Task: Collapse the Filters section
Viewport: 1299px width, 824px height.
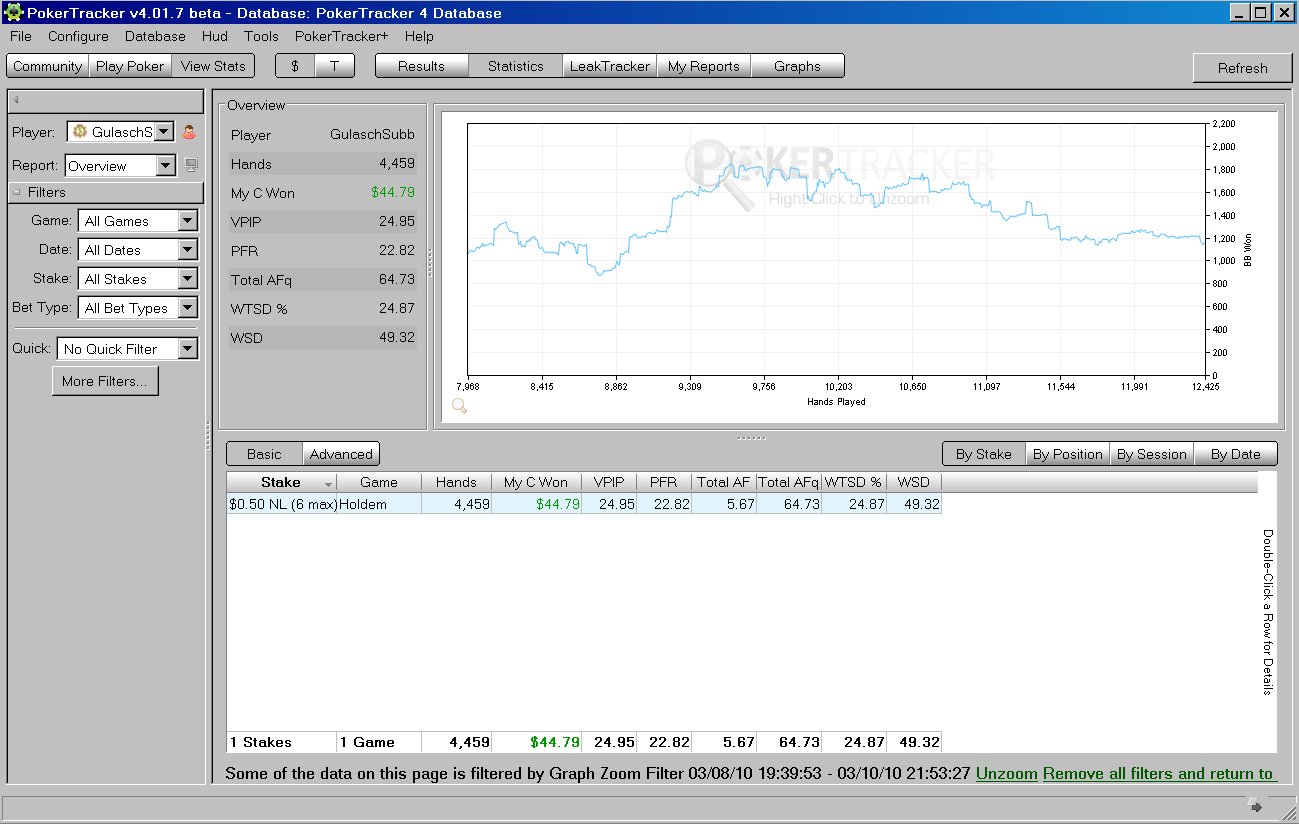Action: click(x=17, y=192)
